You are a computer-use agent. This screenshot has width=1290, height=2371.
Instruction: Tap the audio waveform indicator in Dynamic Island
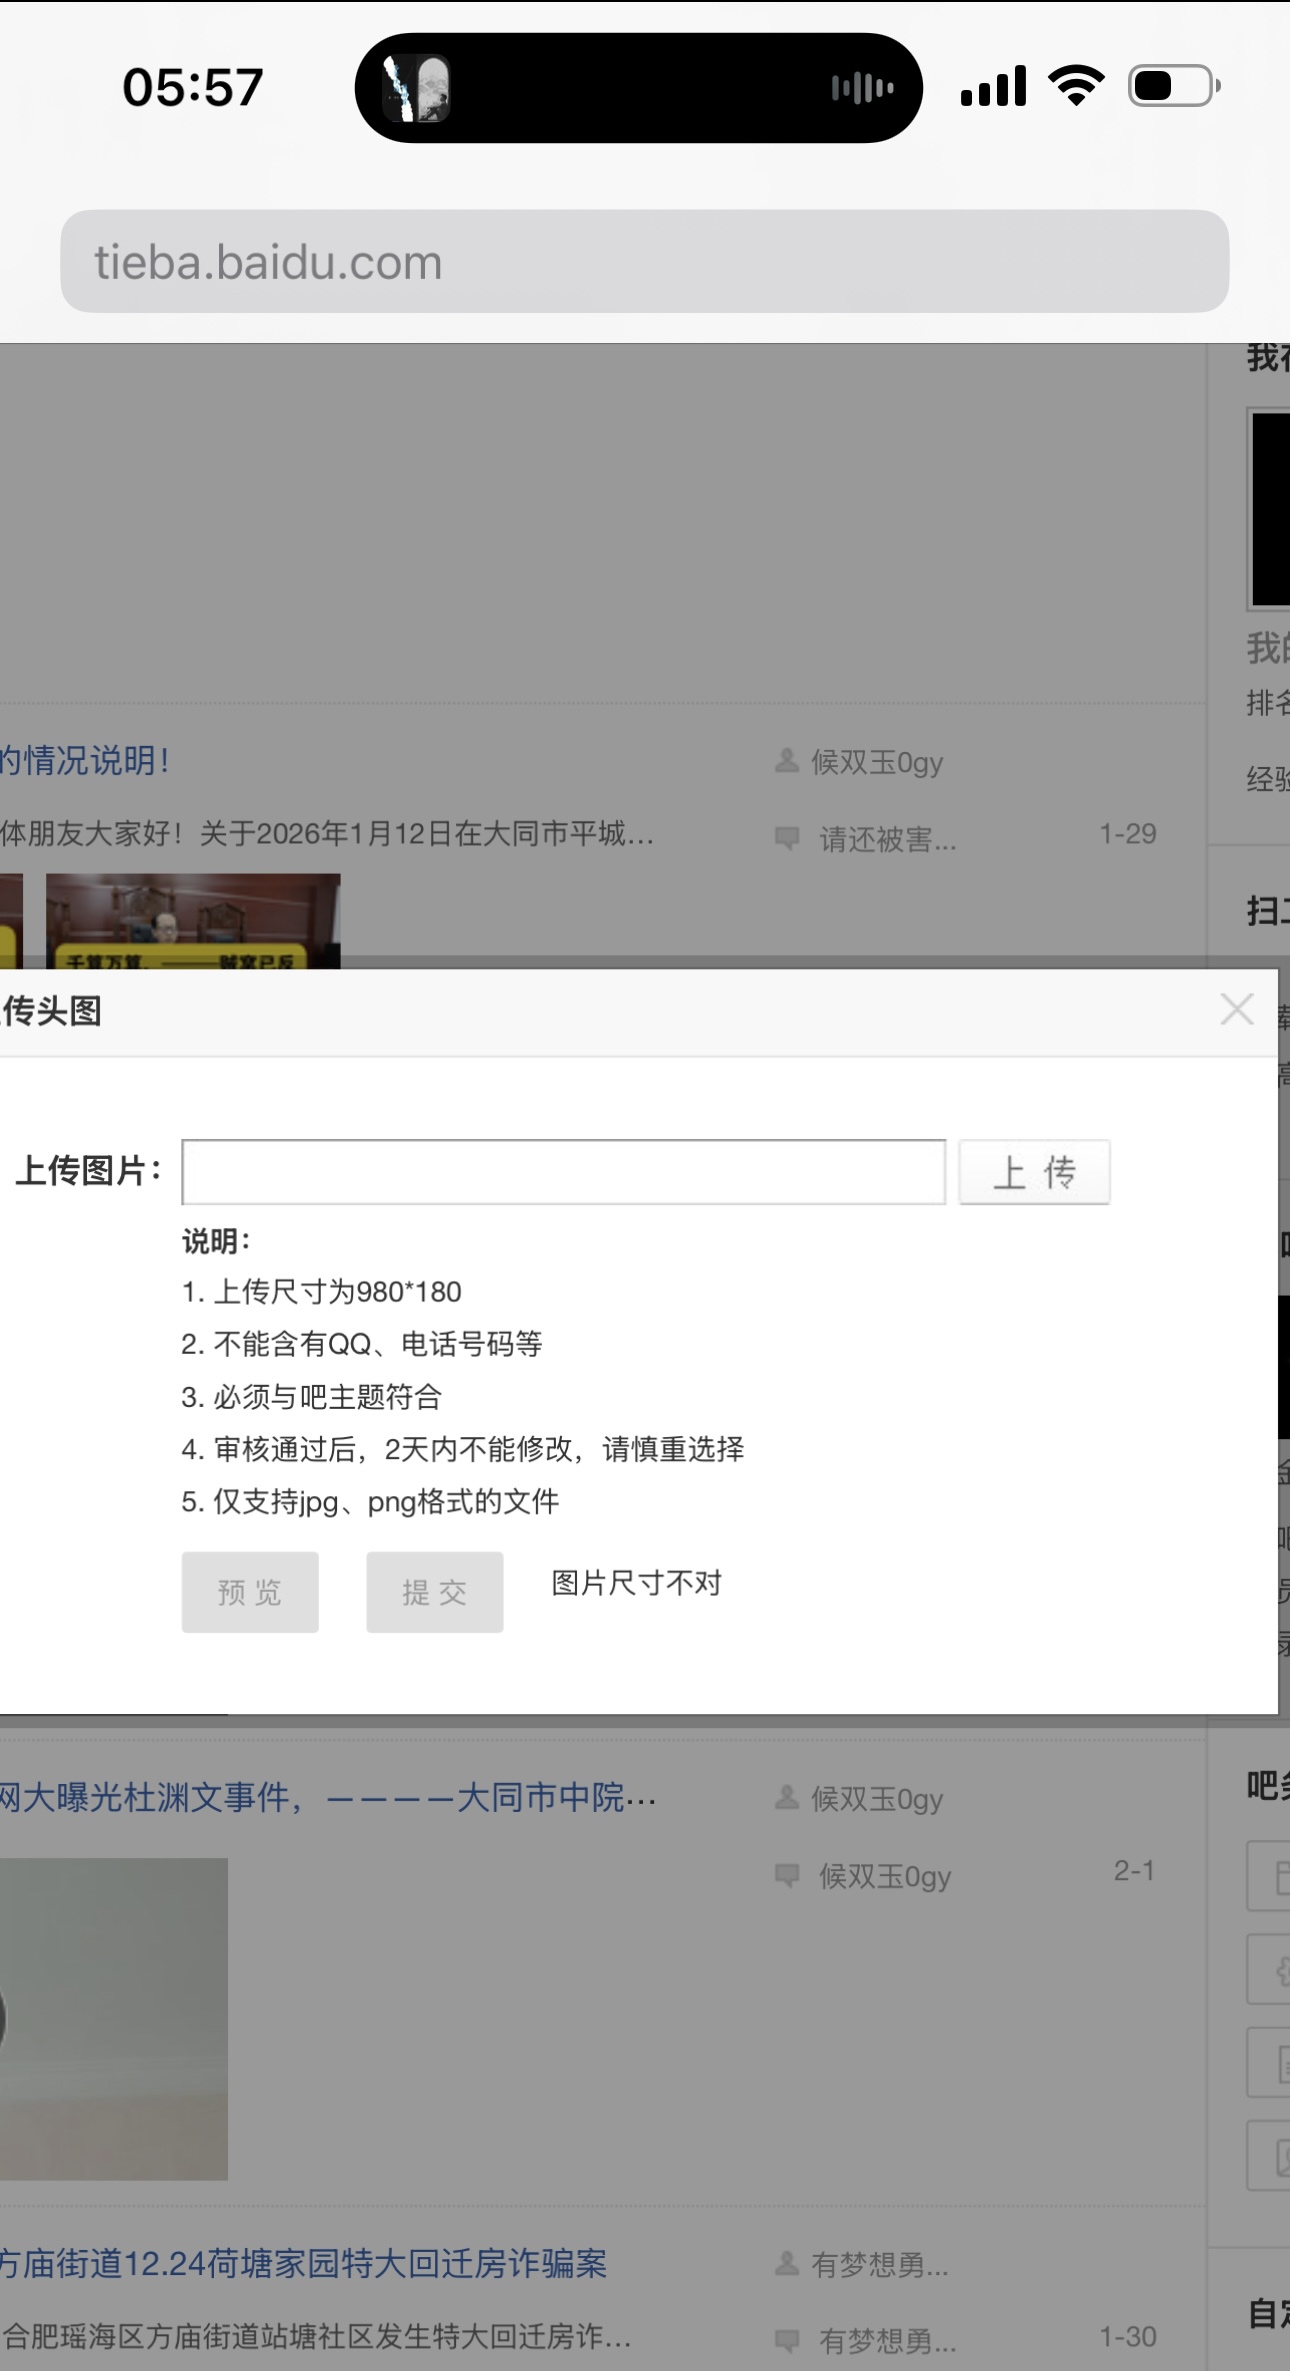coord(862,88)
